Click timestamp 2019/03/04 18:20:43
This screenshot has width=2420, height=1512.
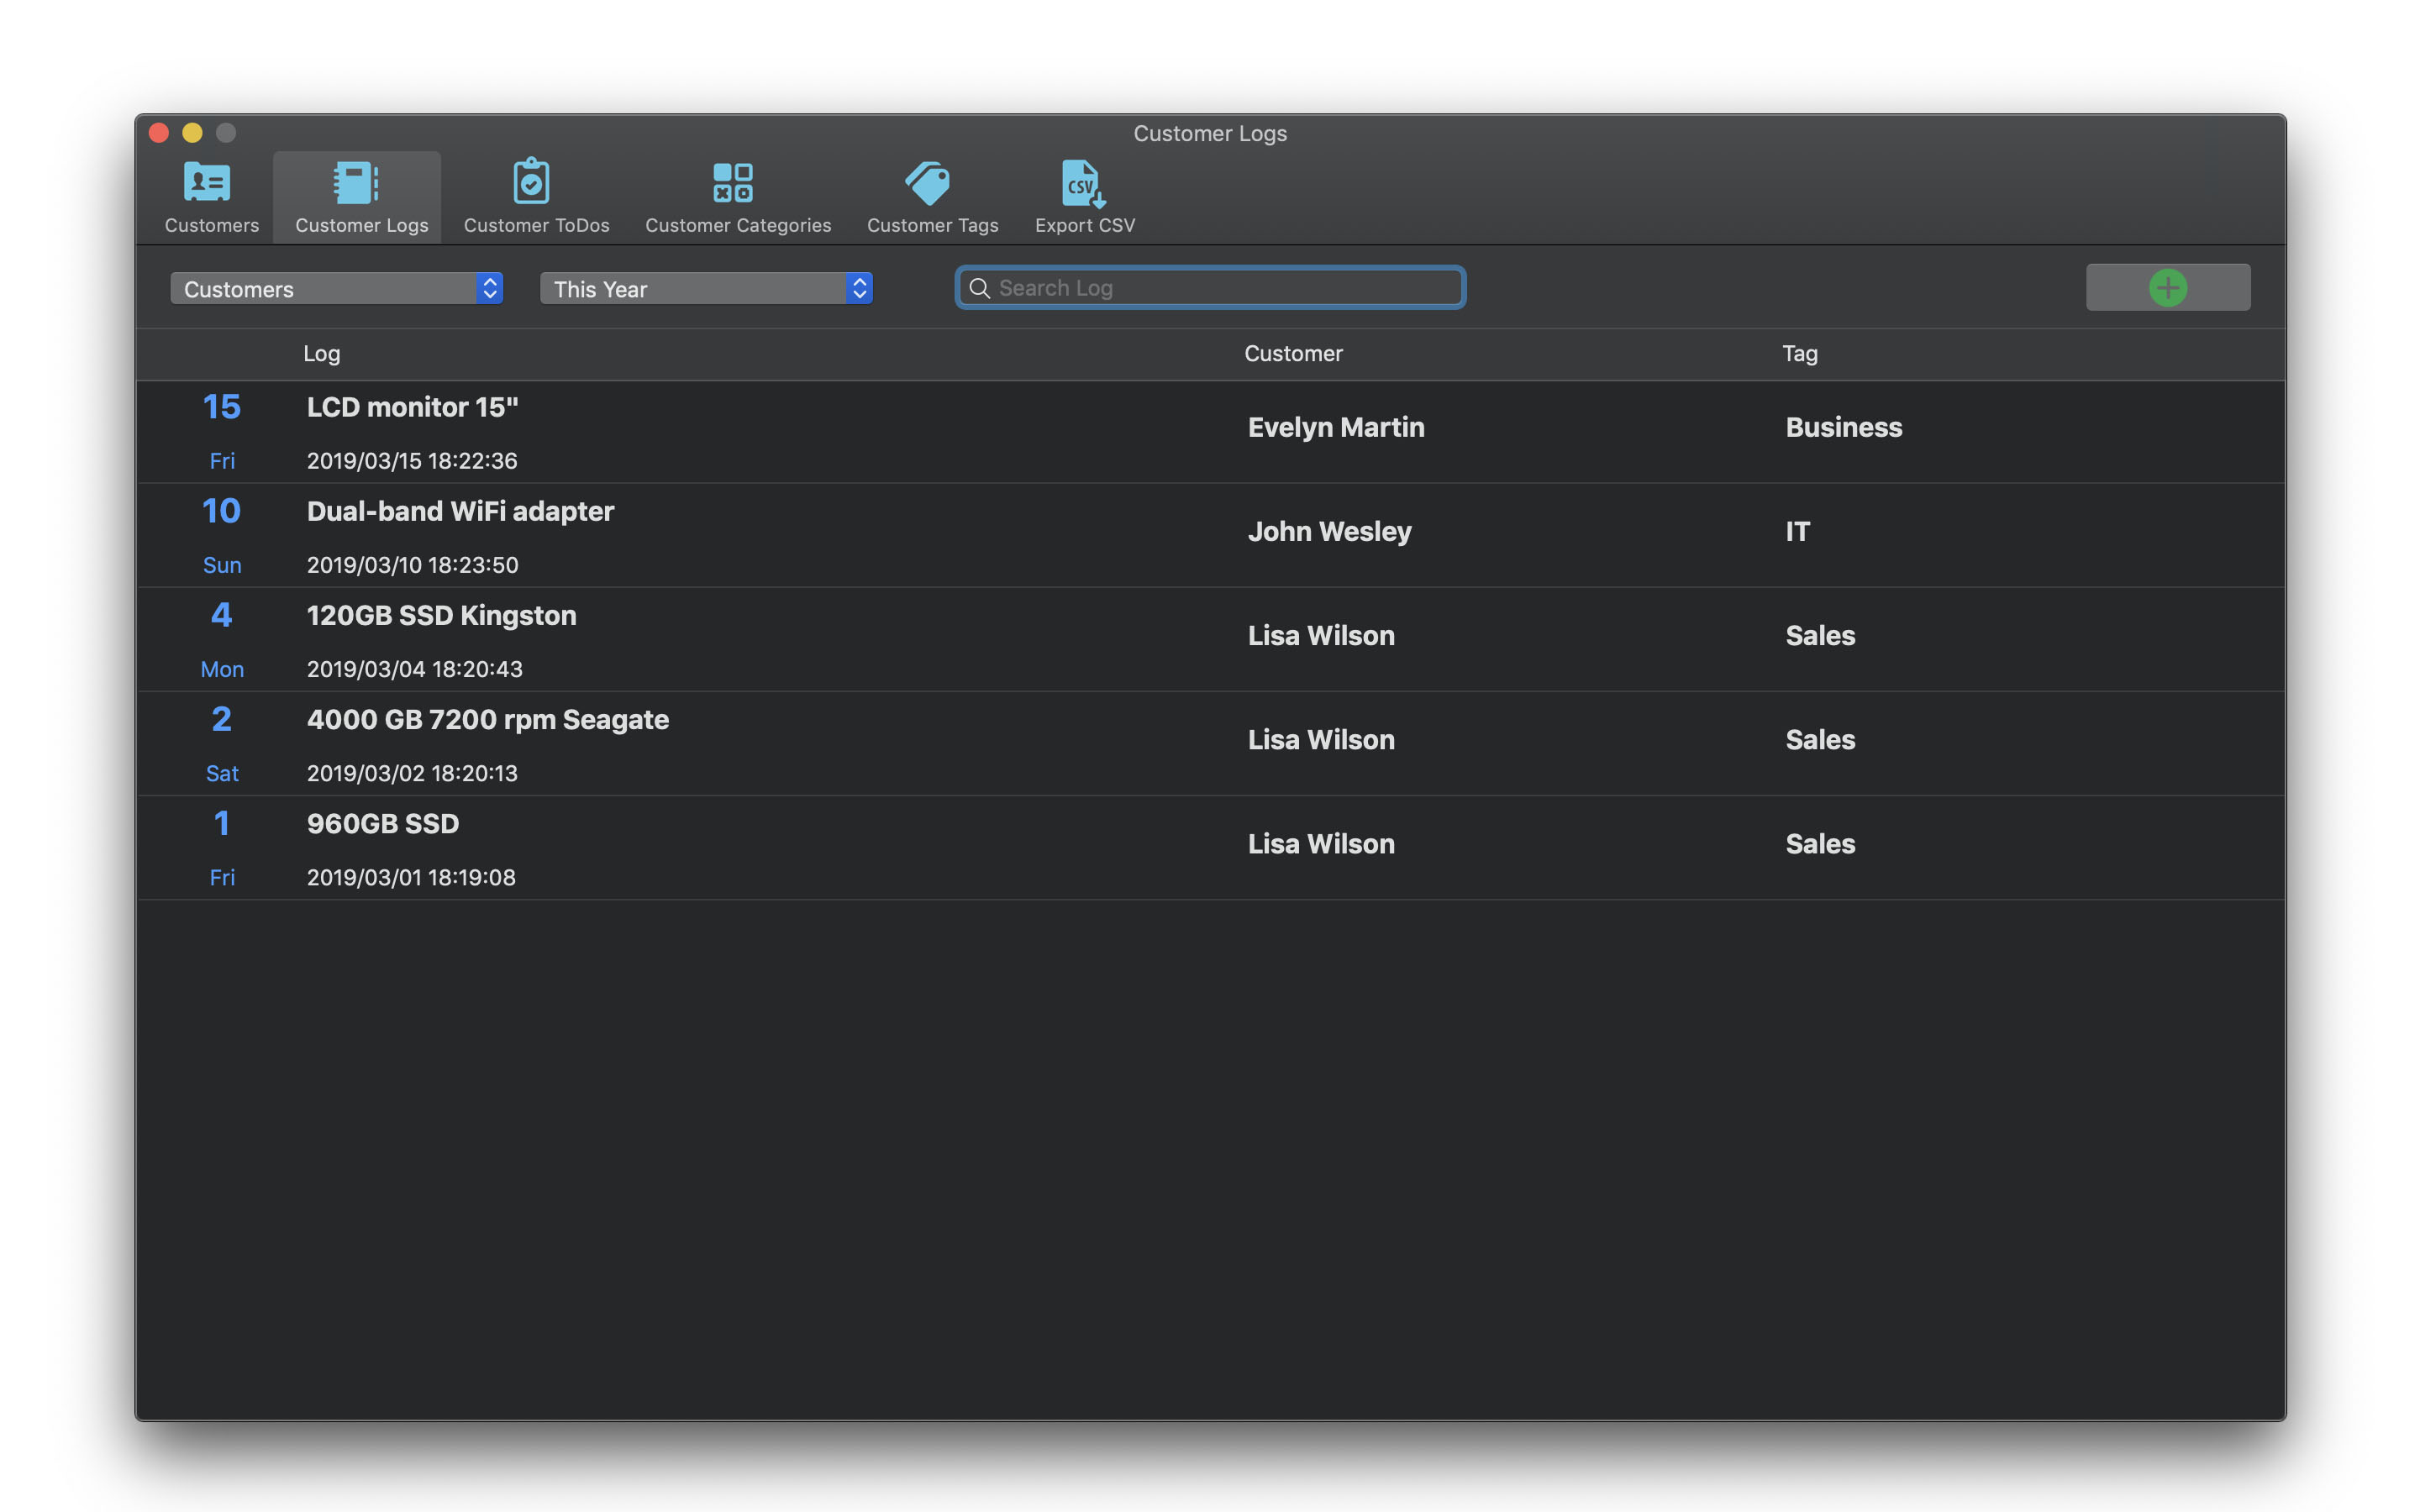tap(414, 669)
